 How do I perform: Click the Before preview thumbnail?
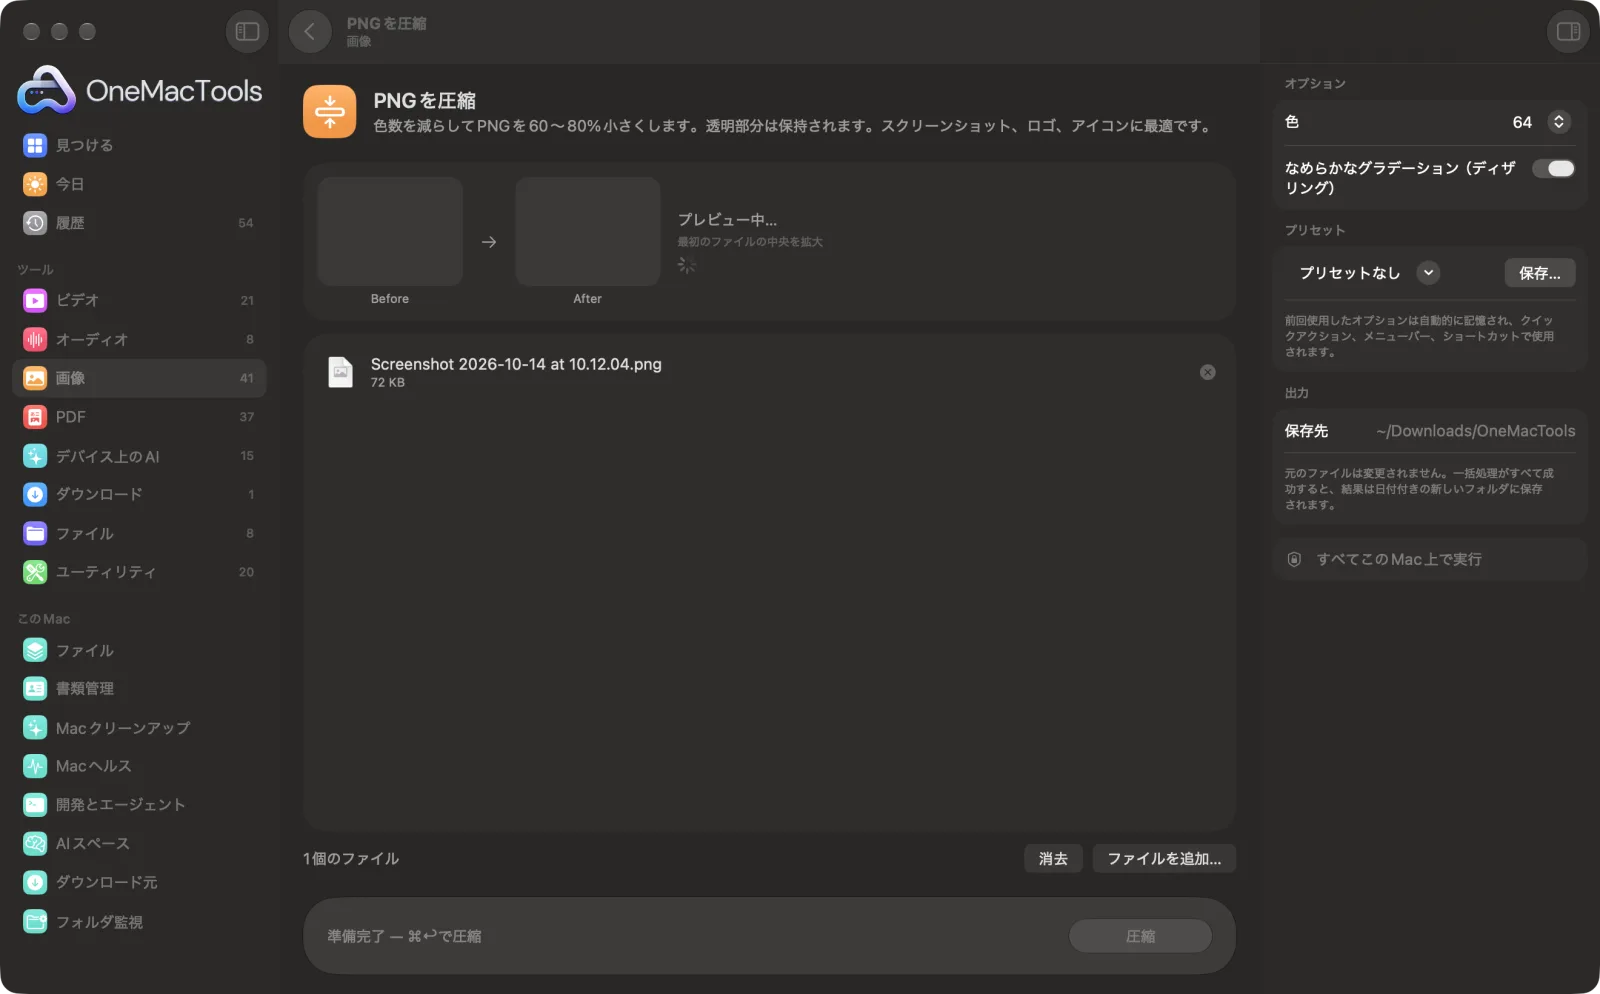[x=390, y=232]
